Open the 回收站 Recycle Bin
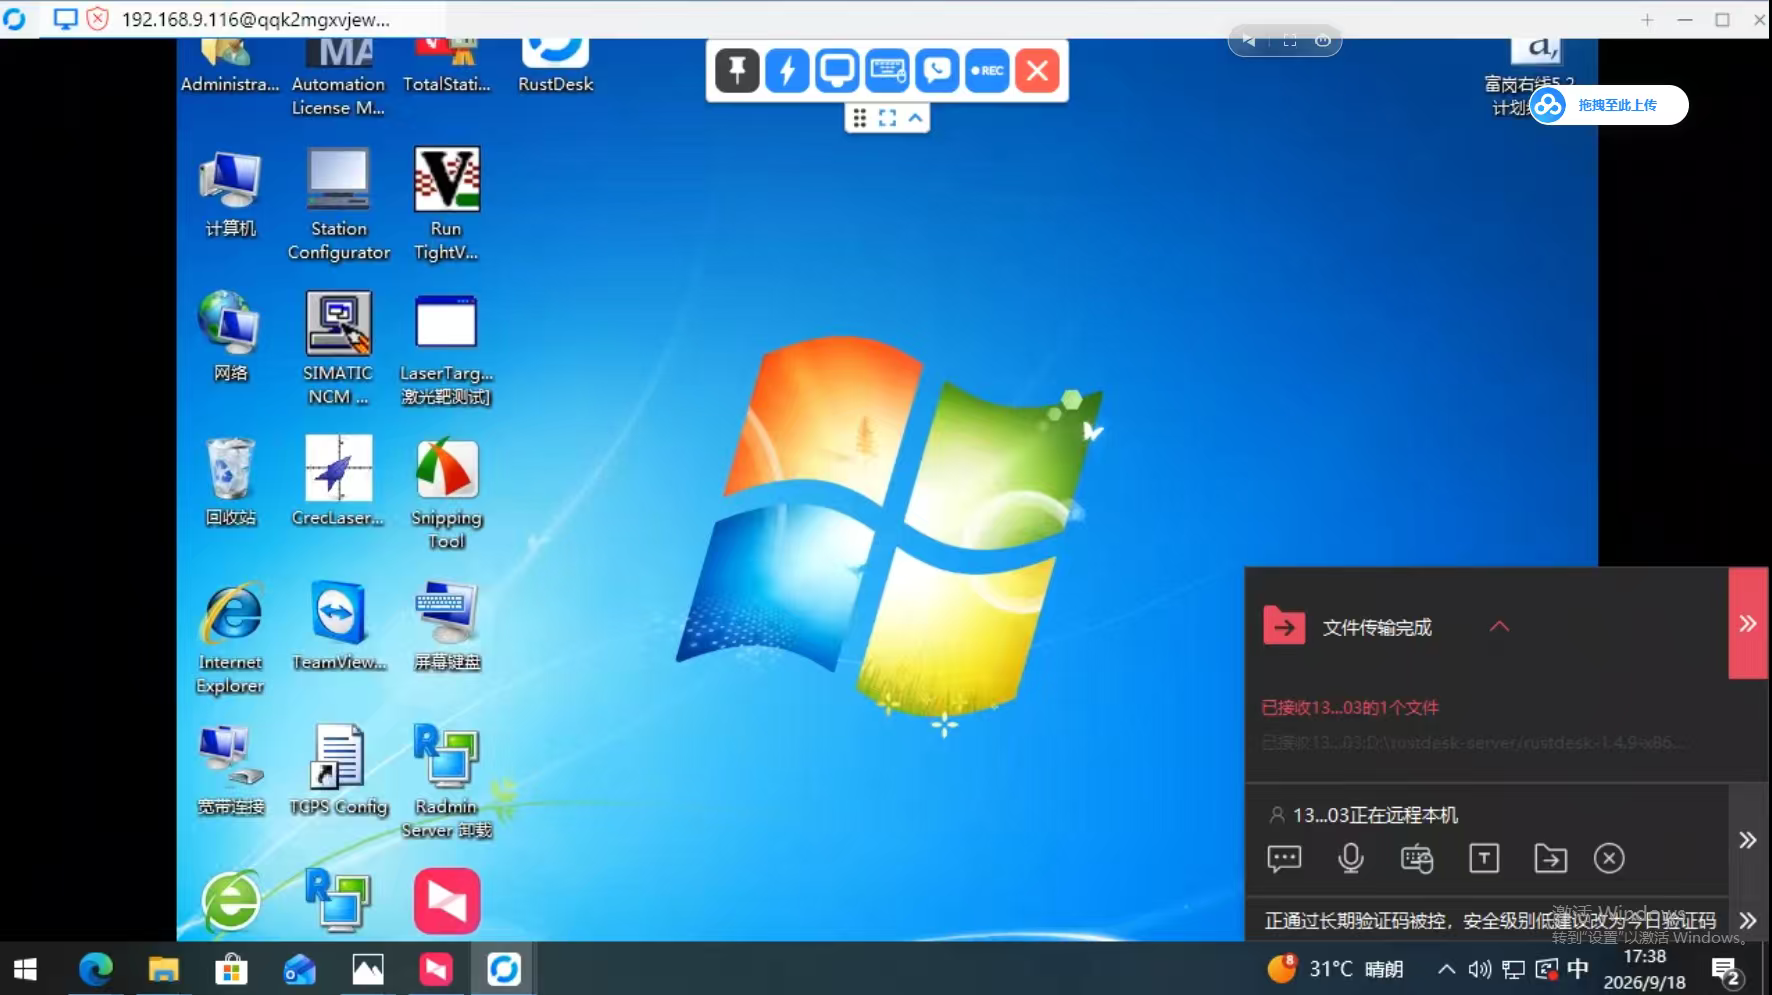Image resolution: width=1772 pixels, height=995 pixels. tap(231, 482)
